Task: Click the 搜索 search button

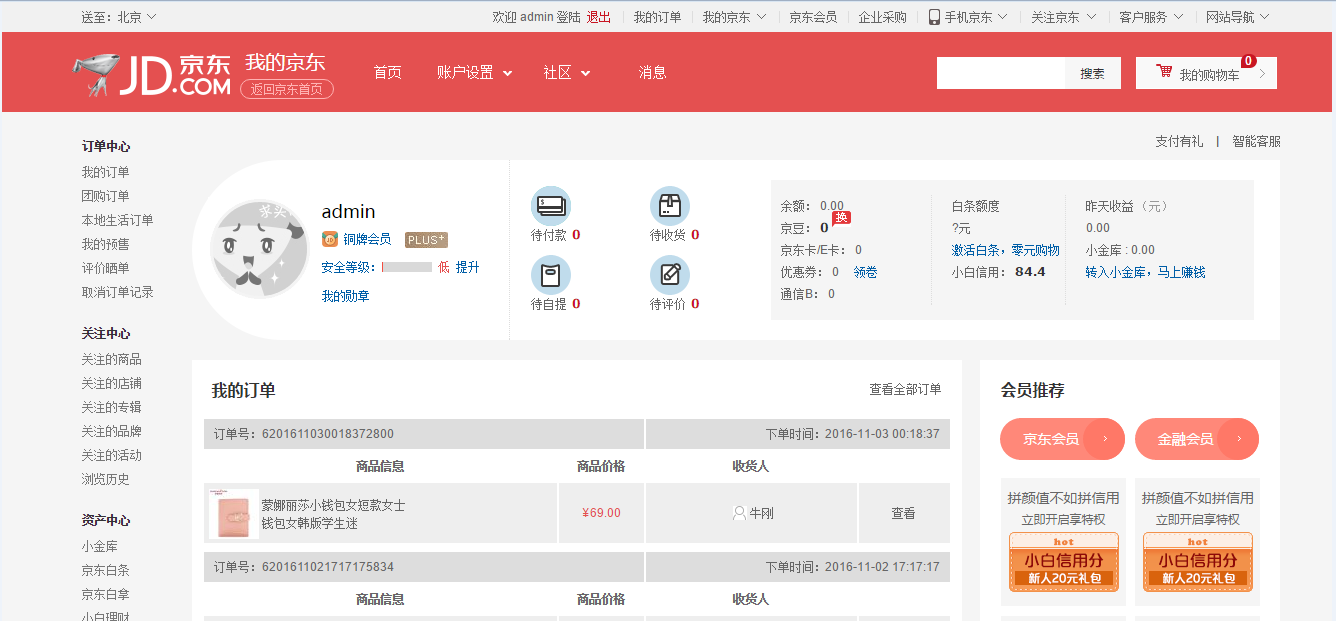Action: pos(1093,73)
